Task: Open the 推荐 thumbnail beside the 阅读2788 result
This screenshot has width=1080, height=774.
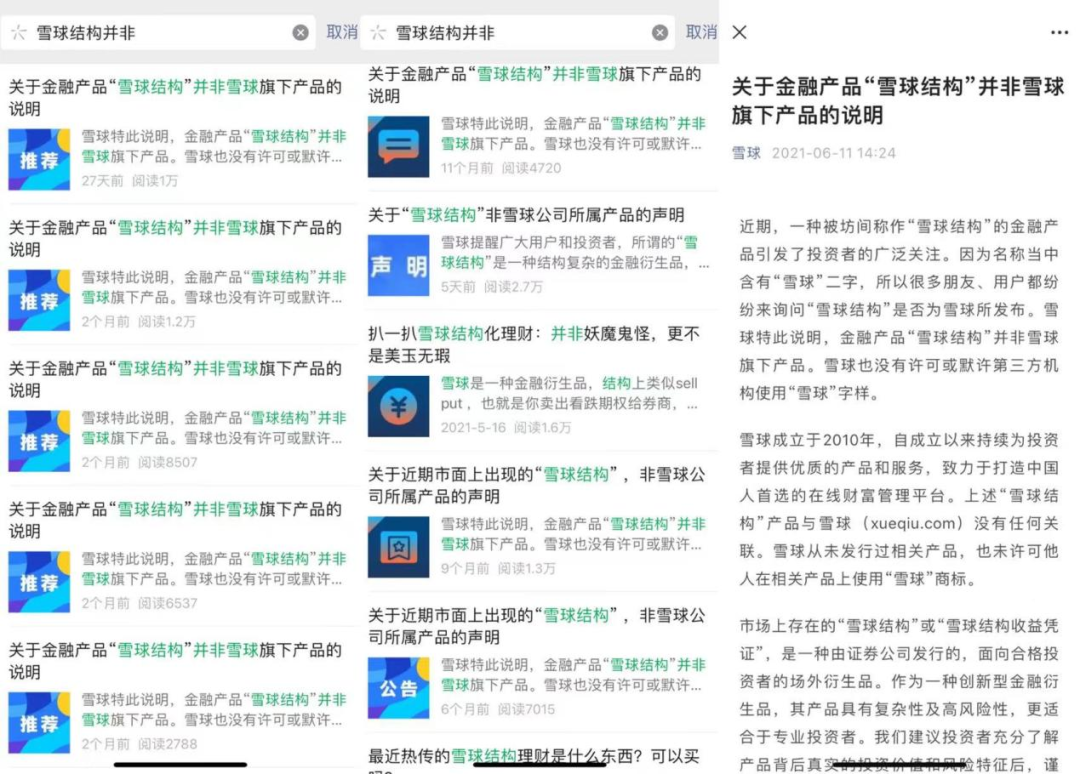Action: tap(39, 722)
